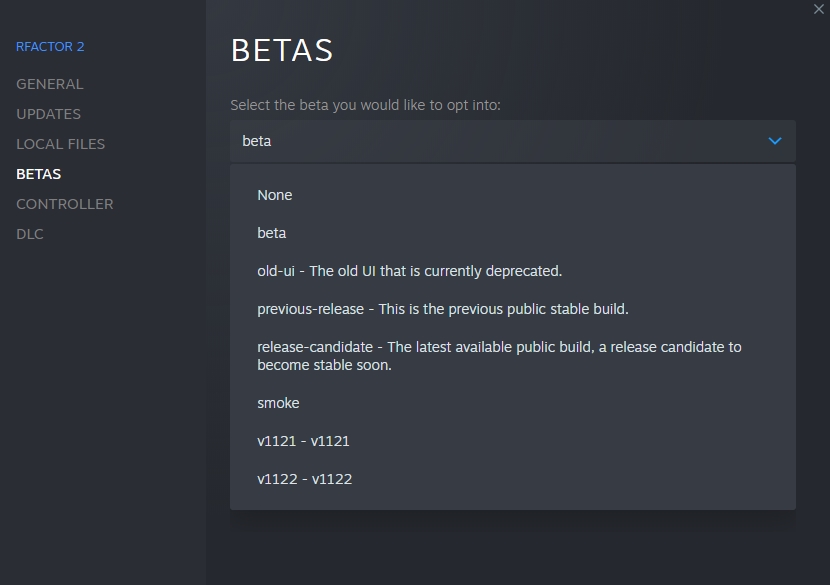Image resolution: width=830 pixels, height=585 pixels.
Task: Pick previous-release stable build option
Action: click(x=442, y=309)
